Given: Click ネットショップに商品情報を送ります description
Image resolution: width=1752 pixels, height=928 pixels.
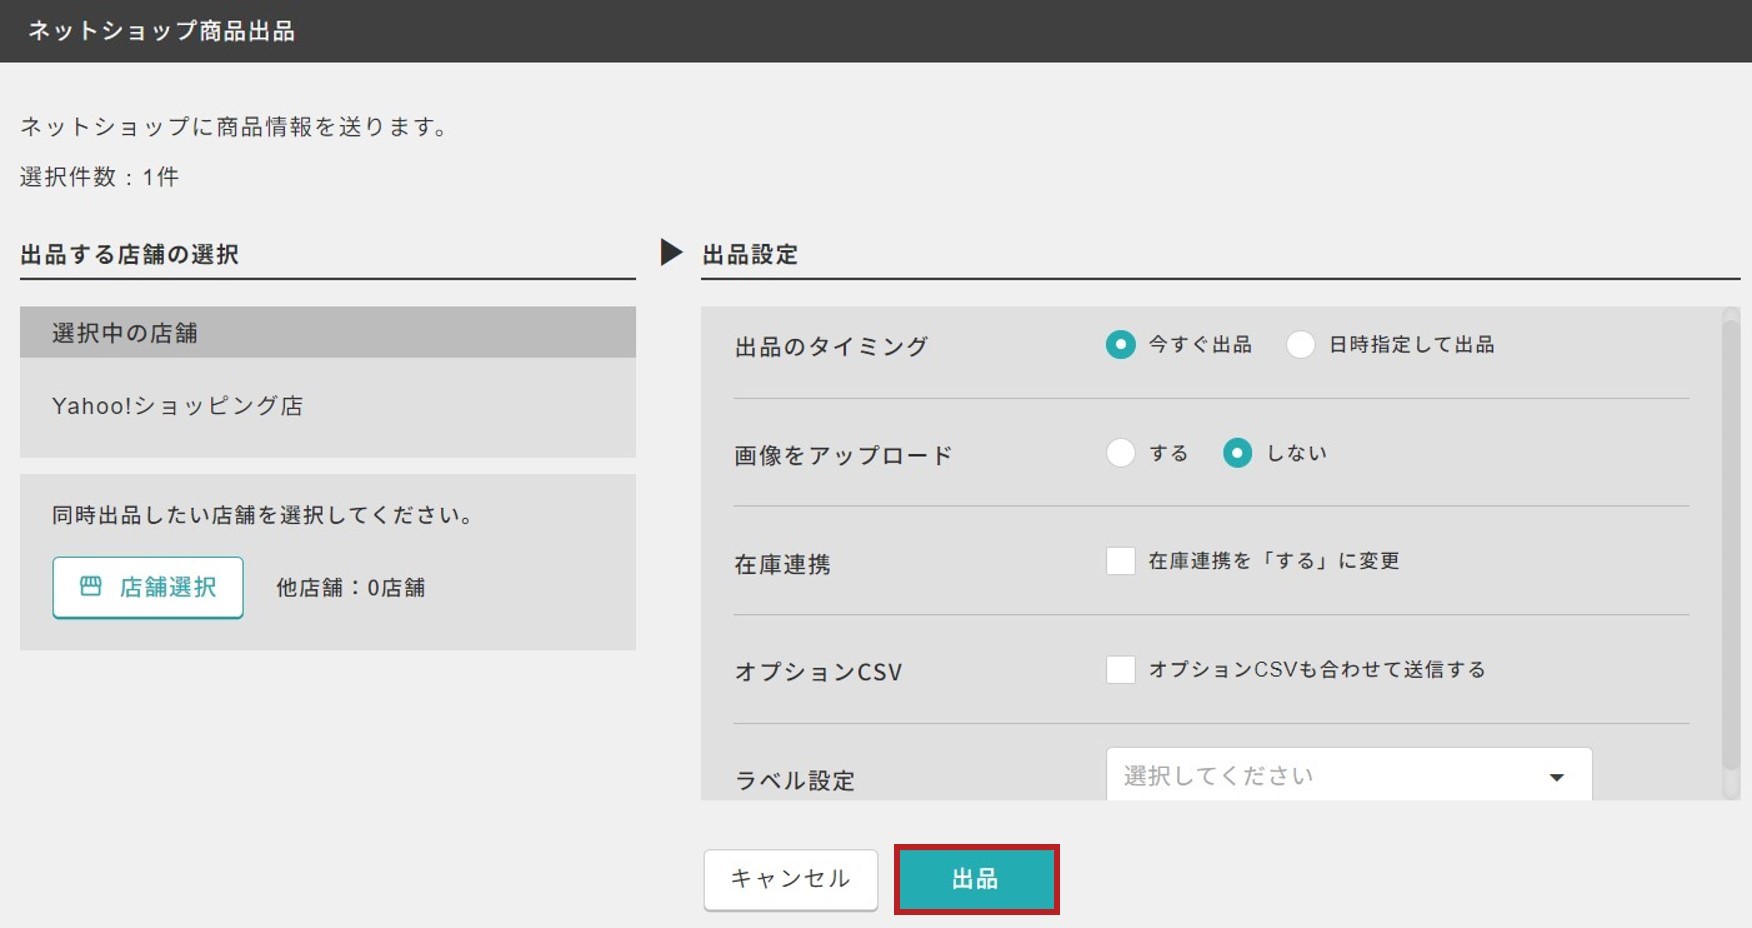Looking at the screenshot, I should click(x=234, y=127).
